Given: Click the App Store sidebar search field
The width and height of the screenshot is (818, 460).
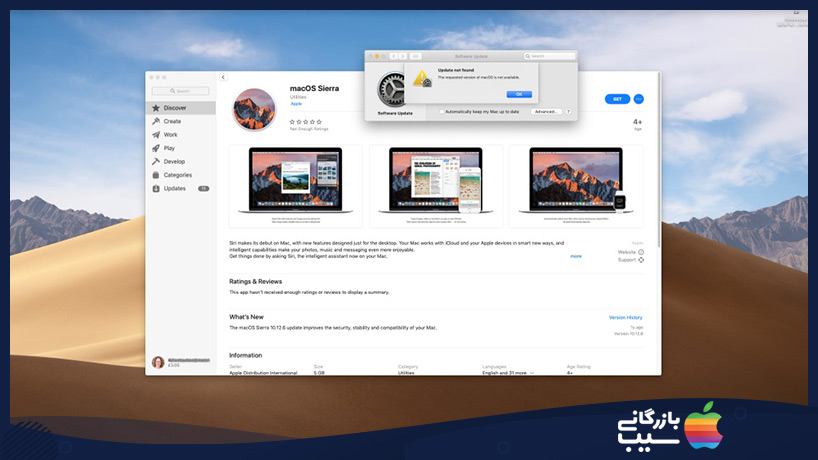Looking at the screenshot, I should tap(181, 91).
